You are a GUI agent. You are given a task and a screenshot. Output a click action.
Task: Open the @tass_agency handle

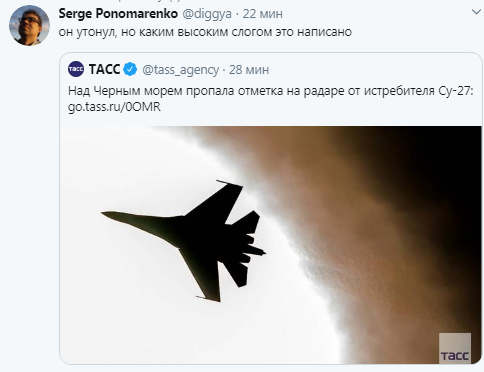coord(180,70)
